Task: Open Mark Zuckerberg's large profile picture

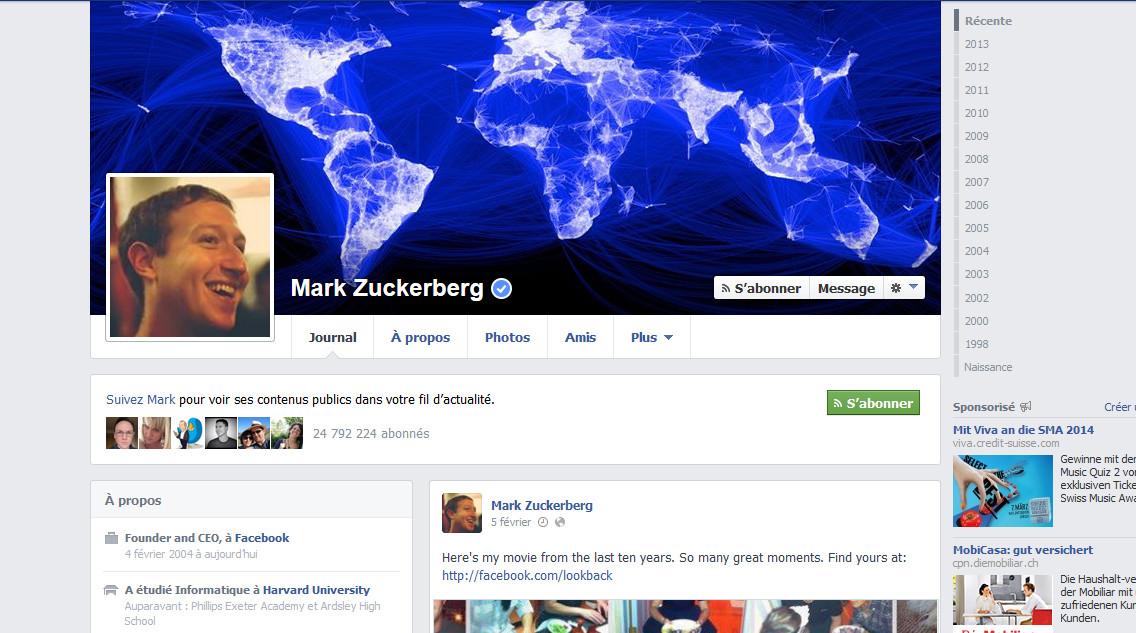Action: pyautogui.click(x=190, y=257)
